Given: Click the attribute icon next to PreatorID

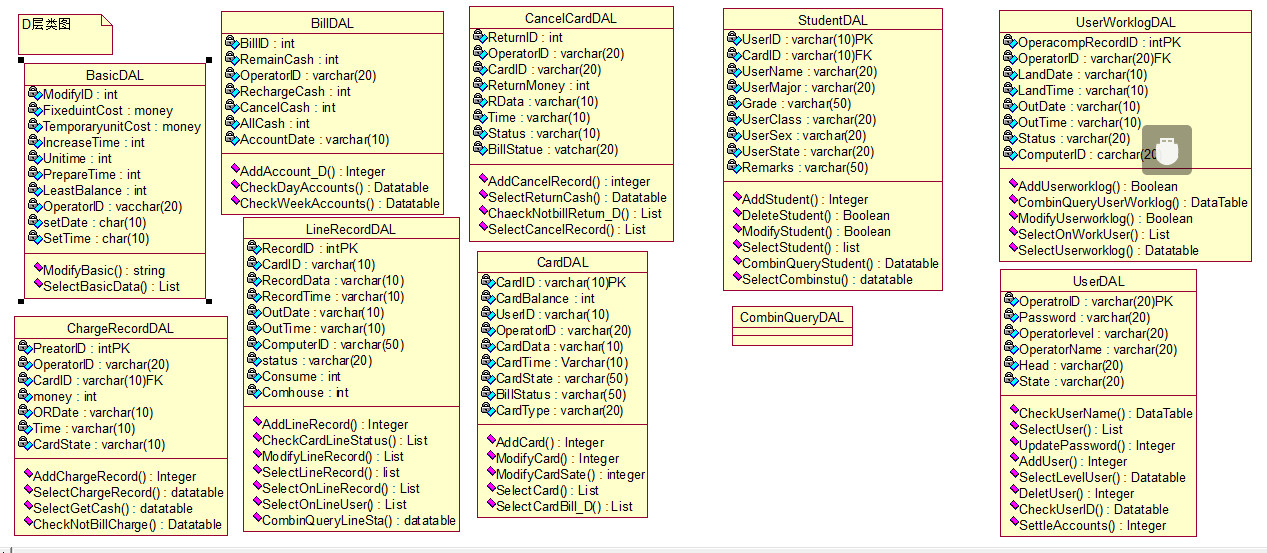Looking at the screenshot, I should point(25,348).
